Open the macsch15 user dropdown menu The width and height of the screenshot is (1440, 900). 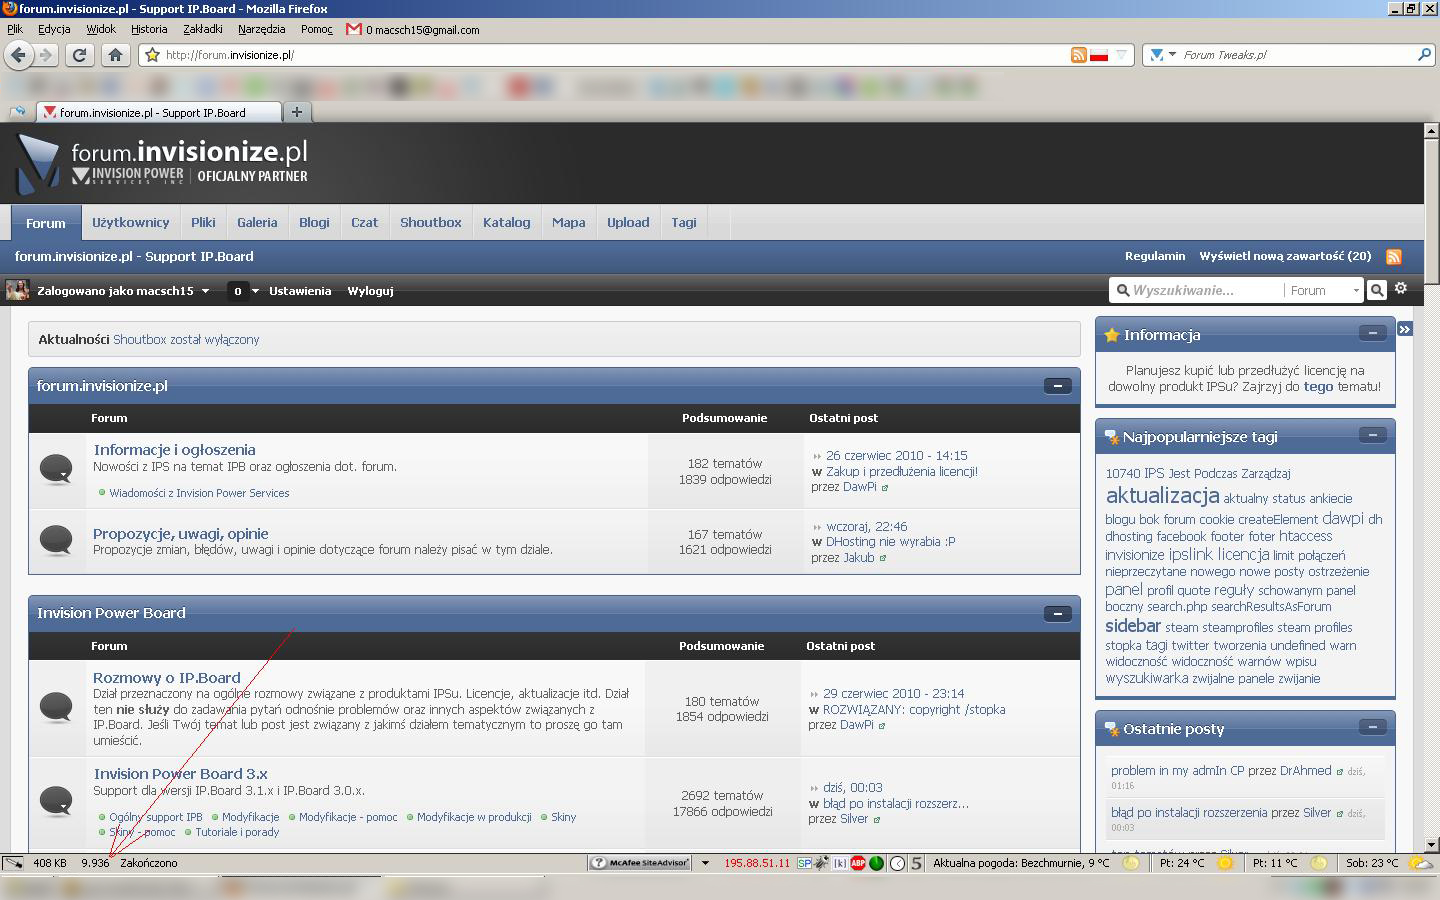(x=205, y=291)
